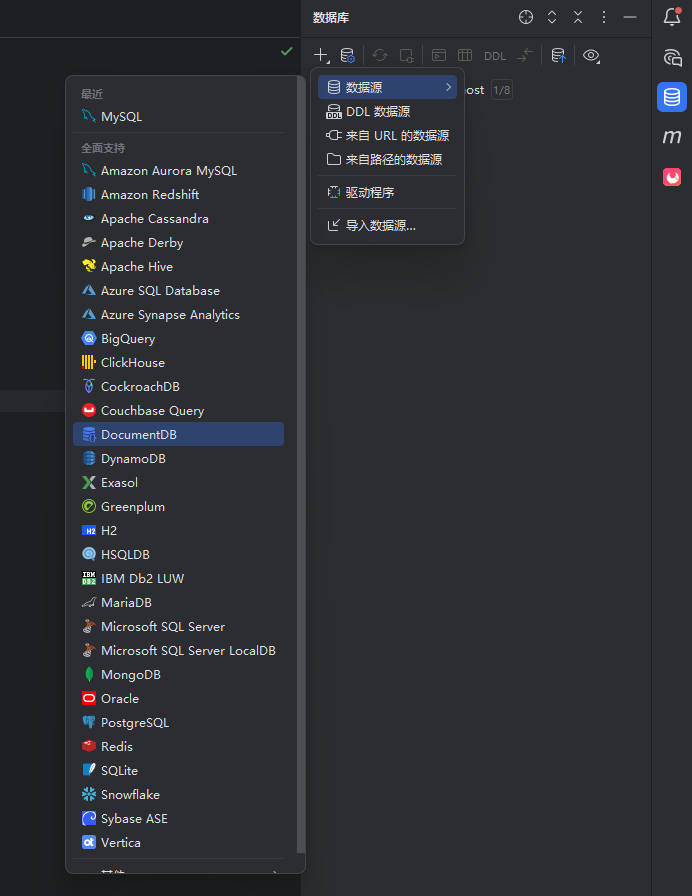Screen dimensions: 692x896
Task: Click the plus button to add a data source
Action: (x=320, y=56)
